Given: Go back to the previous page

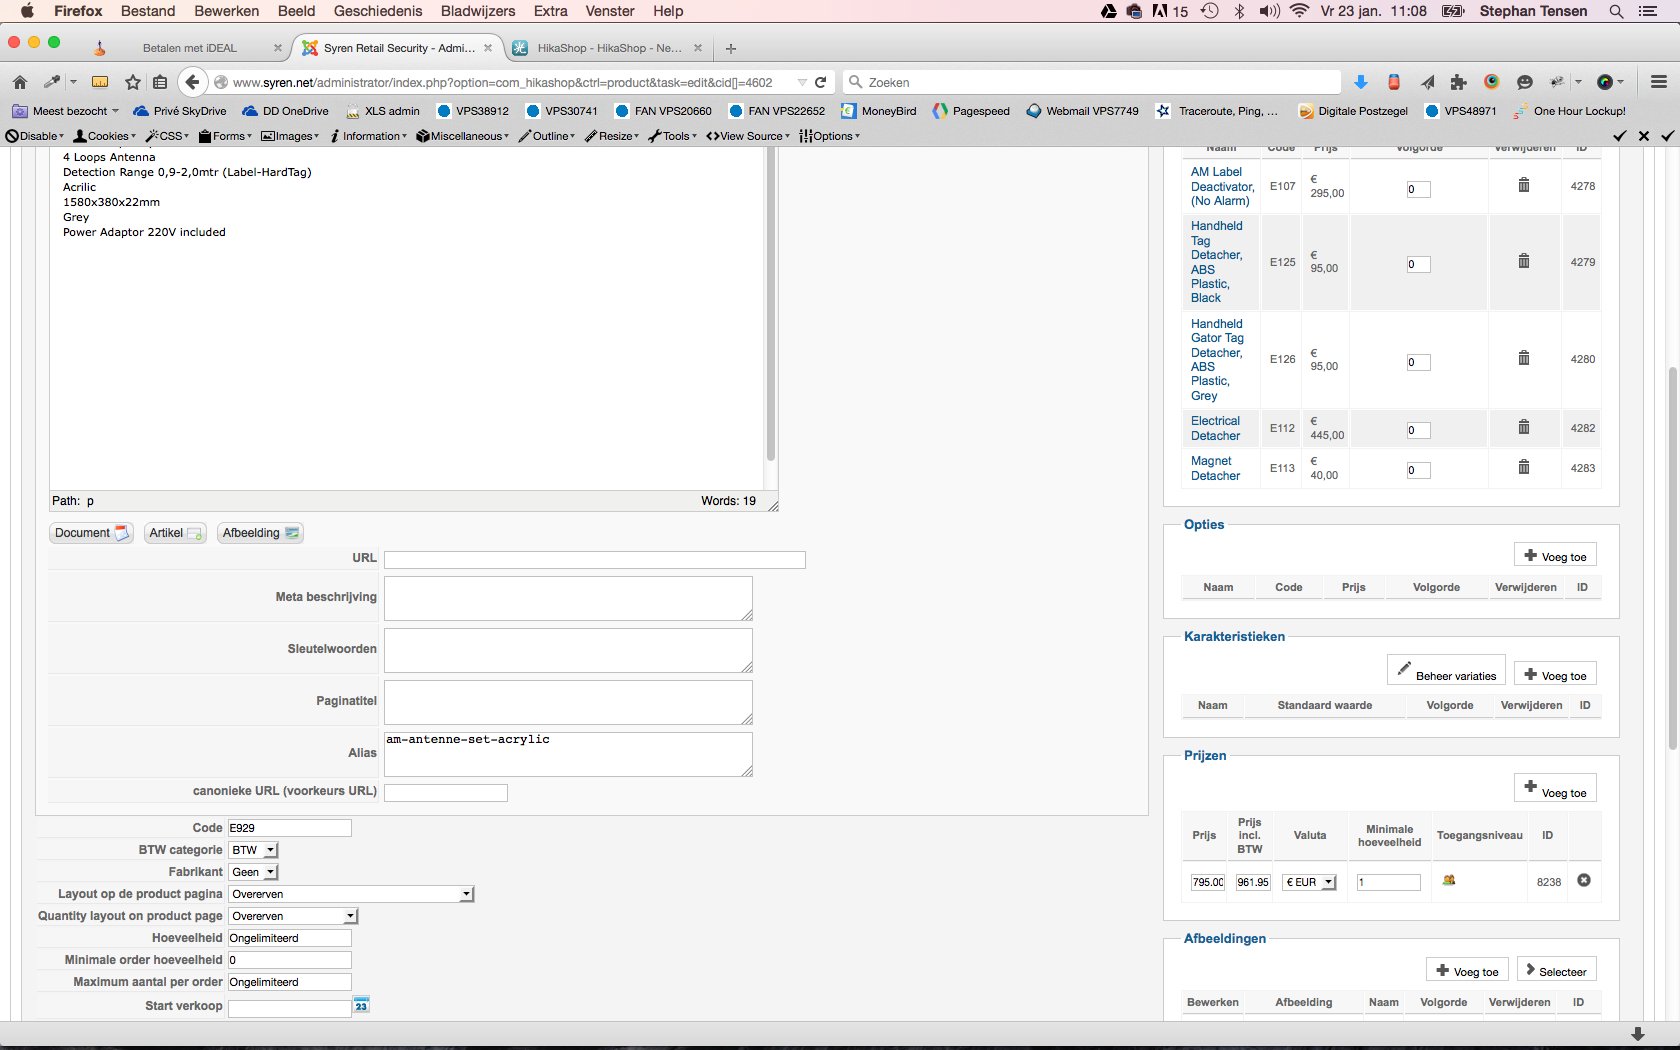Looking at the screenshot, I should (193, 82).
